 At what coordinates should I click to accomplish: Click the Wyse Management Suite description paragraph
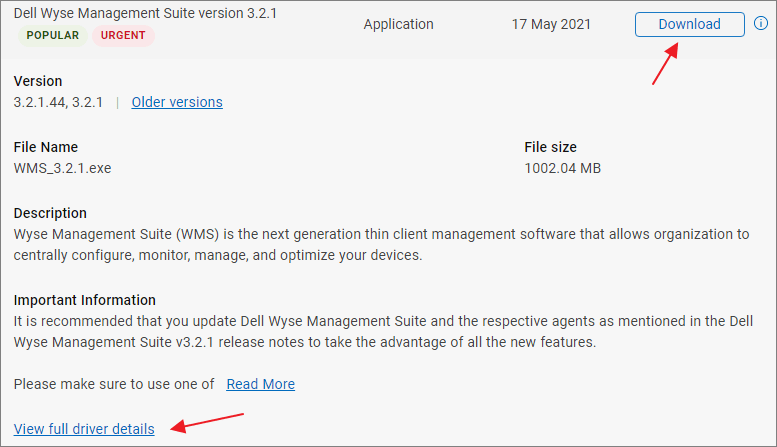coord(380,245)
